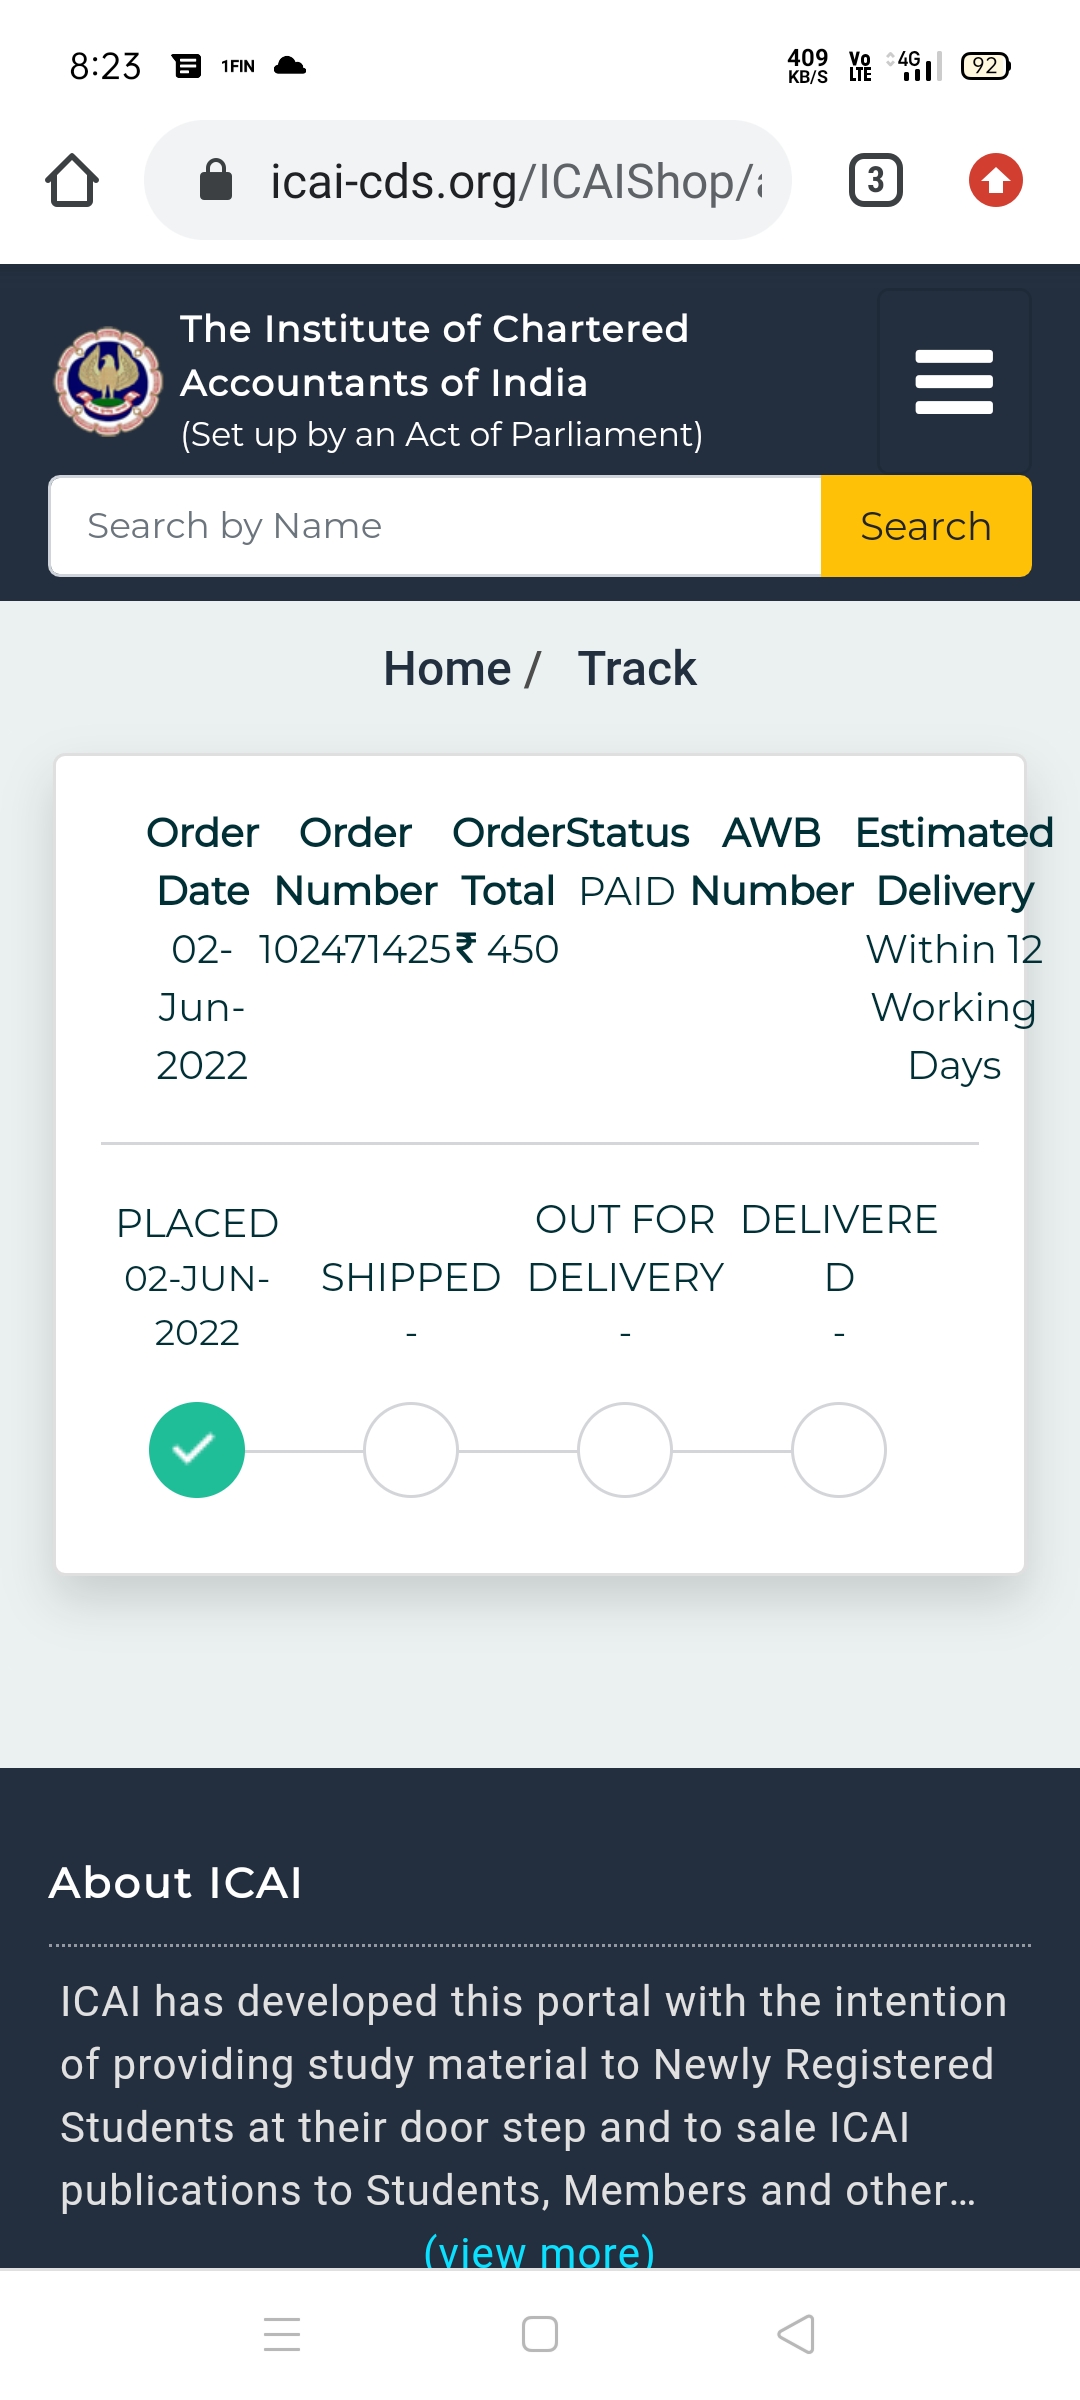Expand About ICAI with view more

(540, 2251)
